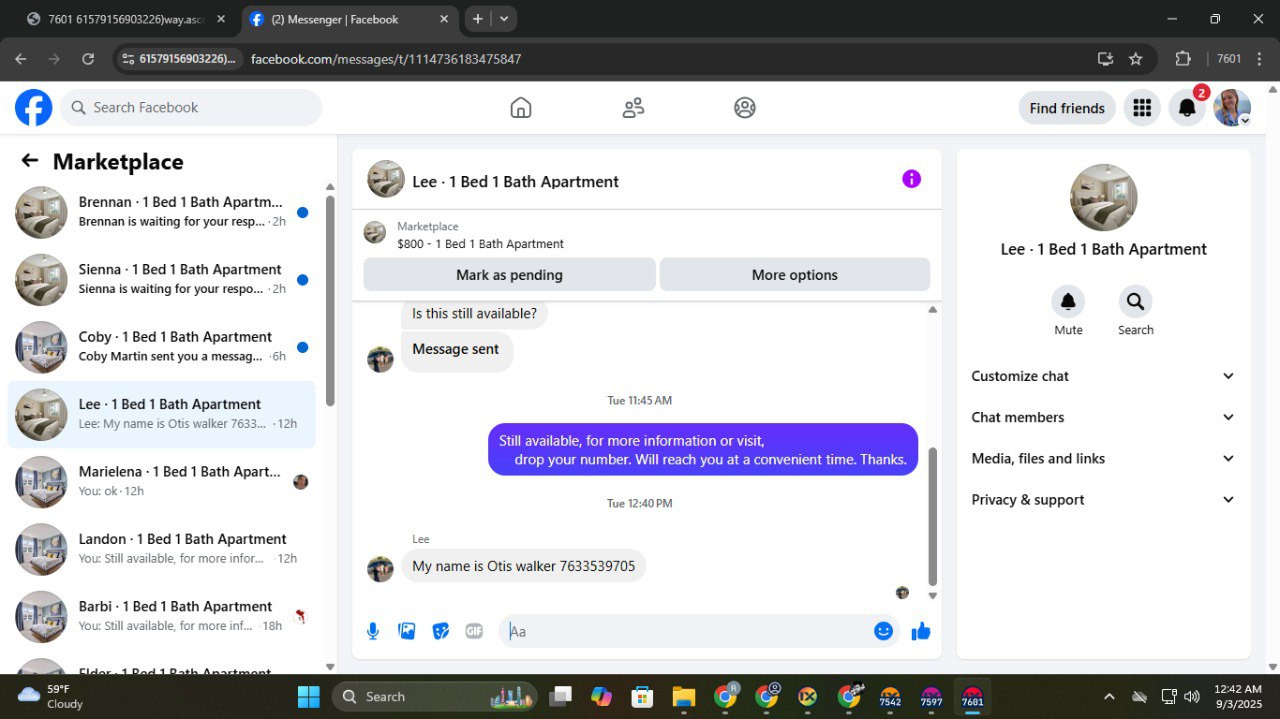Viewport: 1280px width, 719px height.
Task: Choose a sticker icon
Action: click(x=440, y=631)
